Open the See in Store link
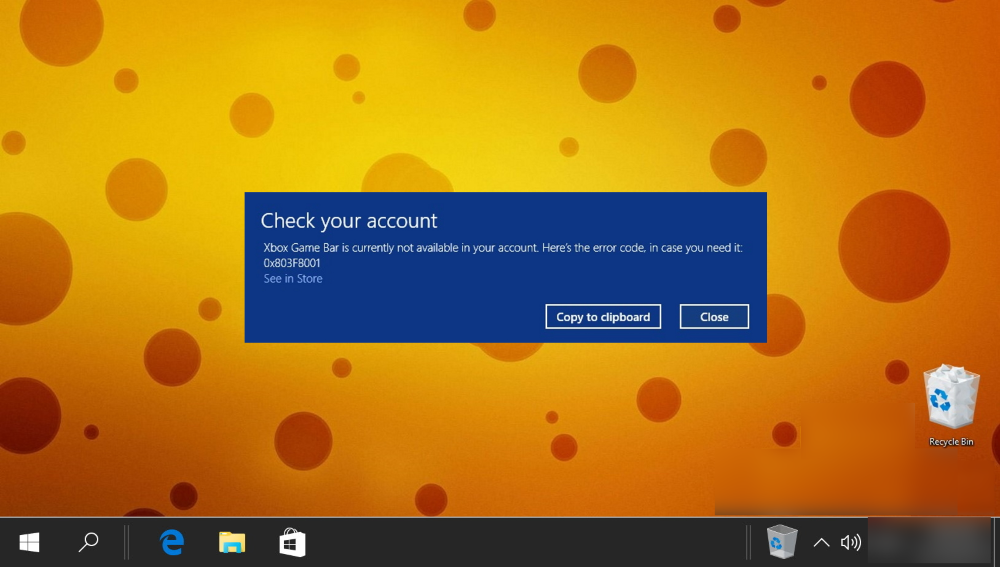The height and width of the screenshot is (567, 1000). click(x=293, y=279)
